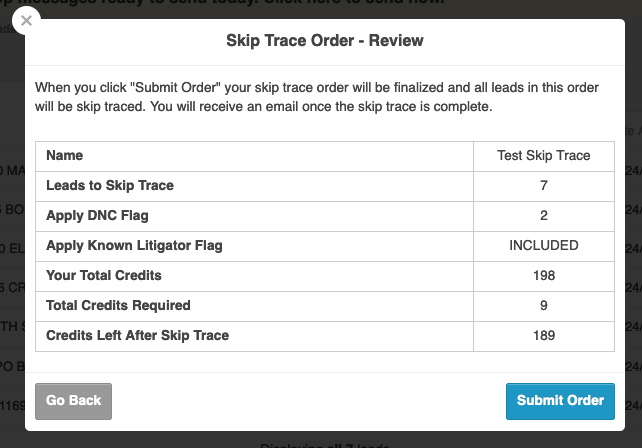Click the total credits value 198
This screenshot has height=448, width=642.
point(544,276)
